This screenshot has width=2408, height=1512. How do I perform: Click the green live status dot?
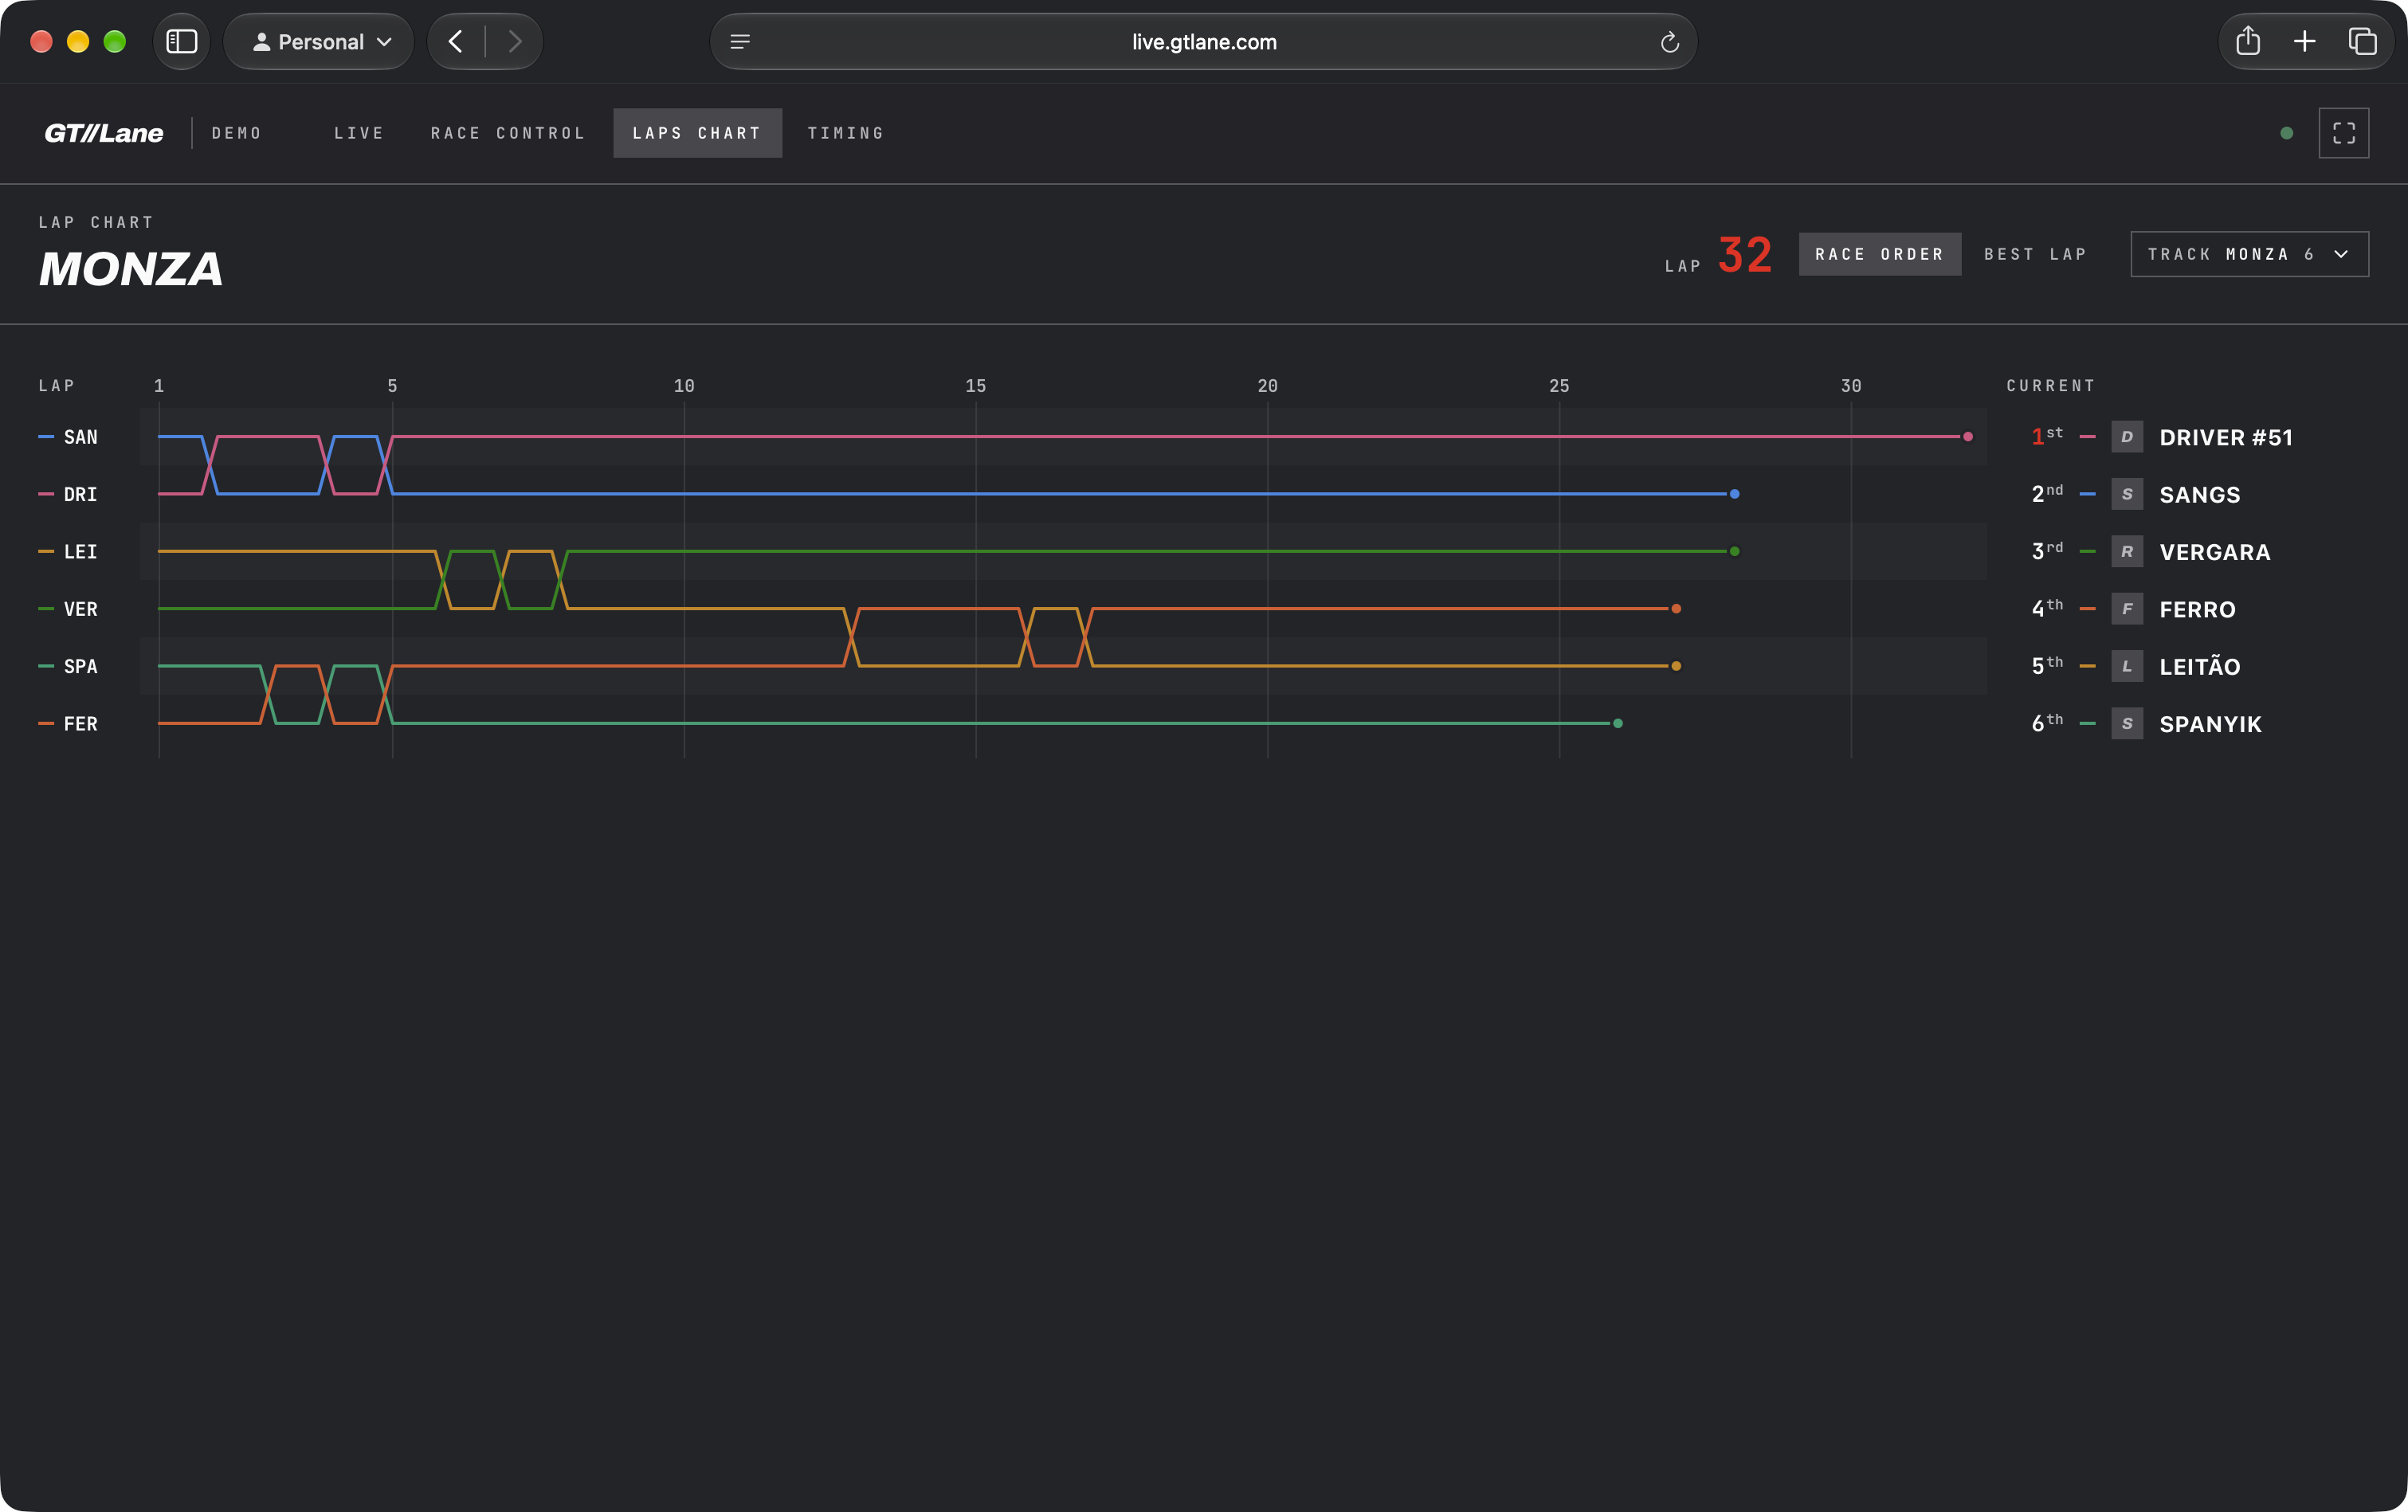(2286, 133)
